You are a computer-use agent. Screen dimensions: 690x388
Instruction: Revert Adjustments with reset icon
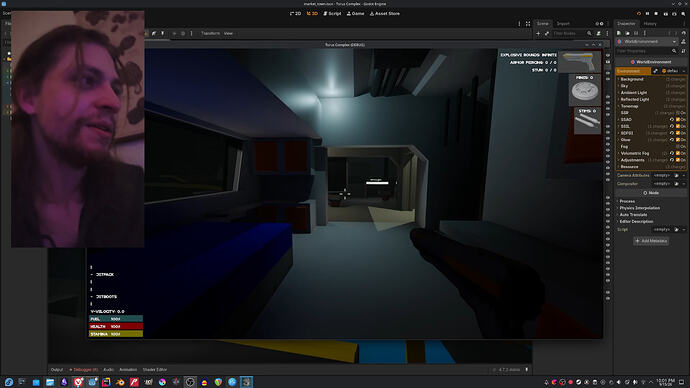[672, 160]
